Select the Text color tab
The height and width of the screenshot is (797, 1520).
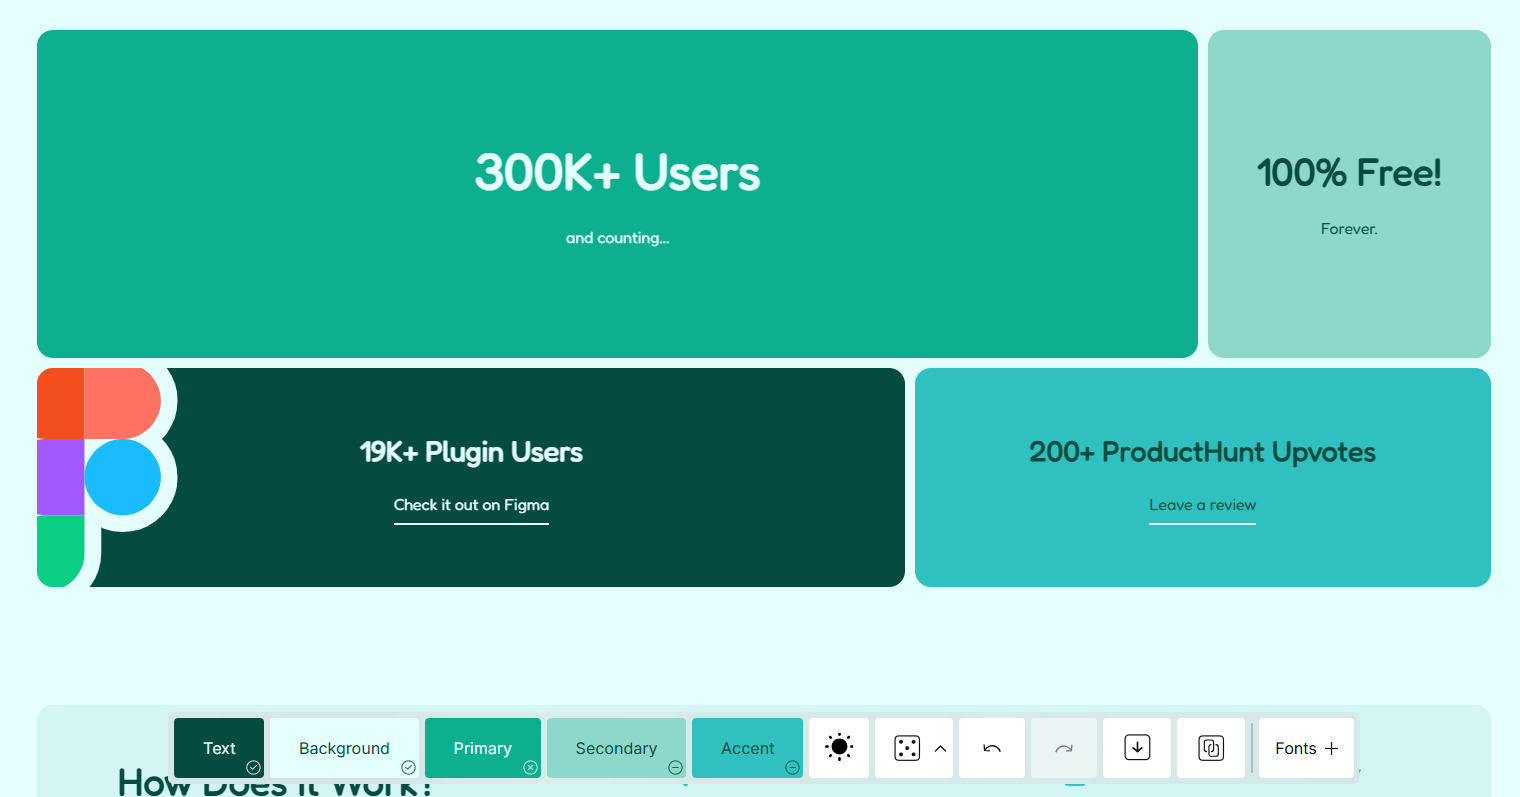(218, 748)
